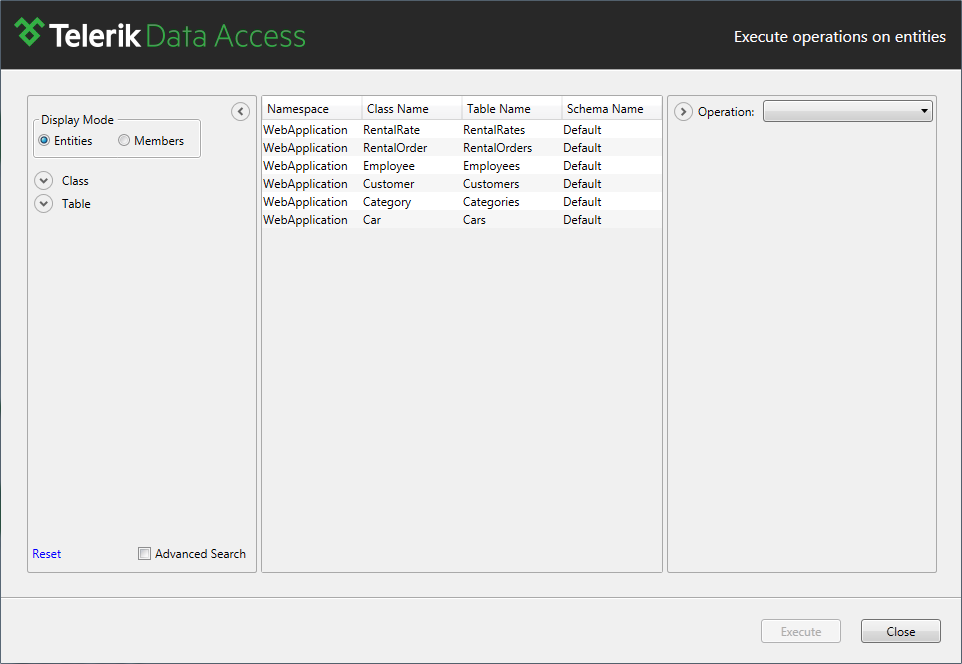Click the Execute button
Image resolution: width=962 pixels, height=664 pixels.
tap(801, 631)
